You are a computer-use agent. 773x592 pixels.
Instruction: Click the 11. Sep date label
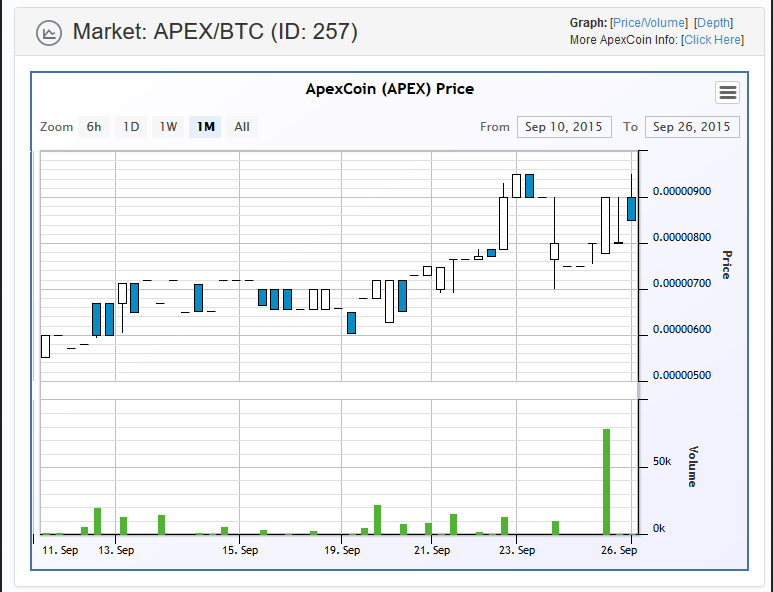tap(60, 550)
